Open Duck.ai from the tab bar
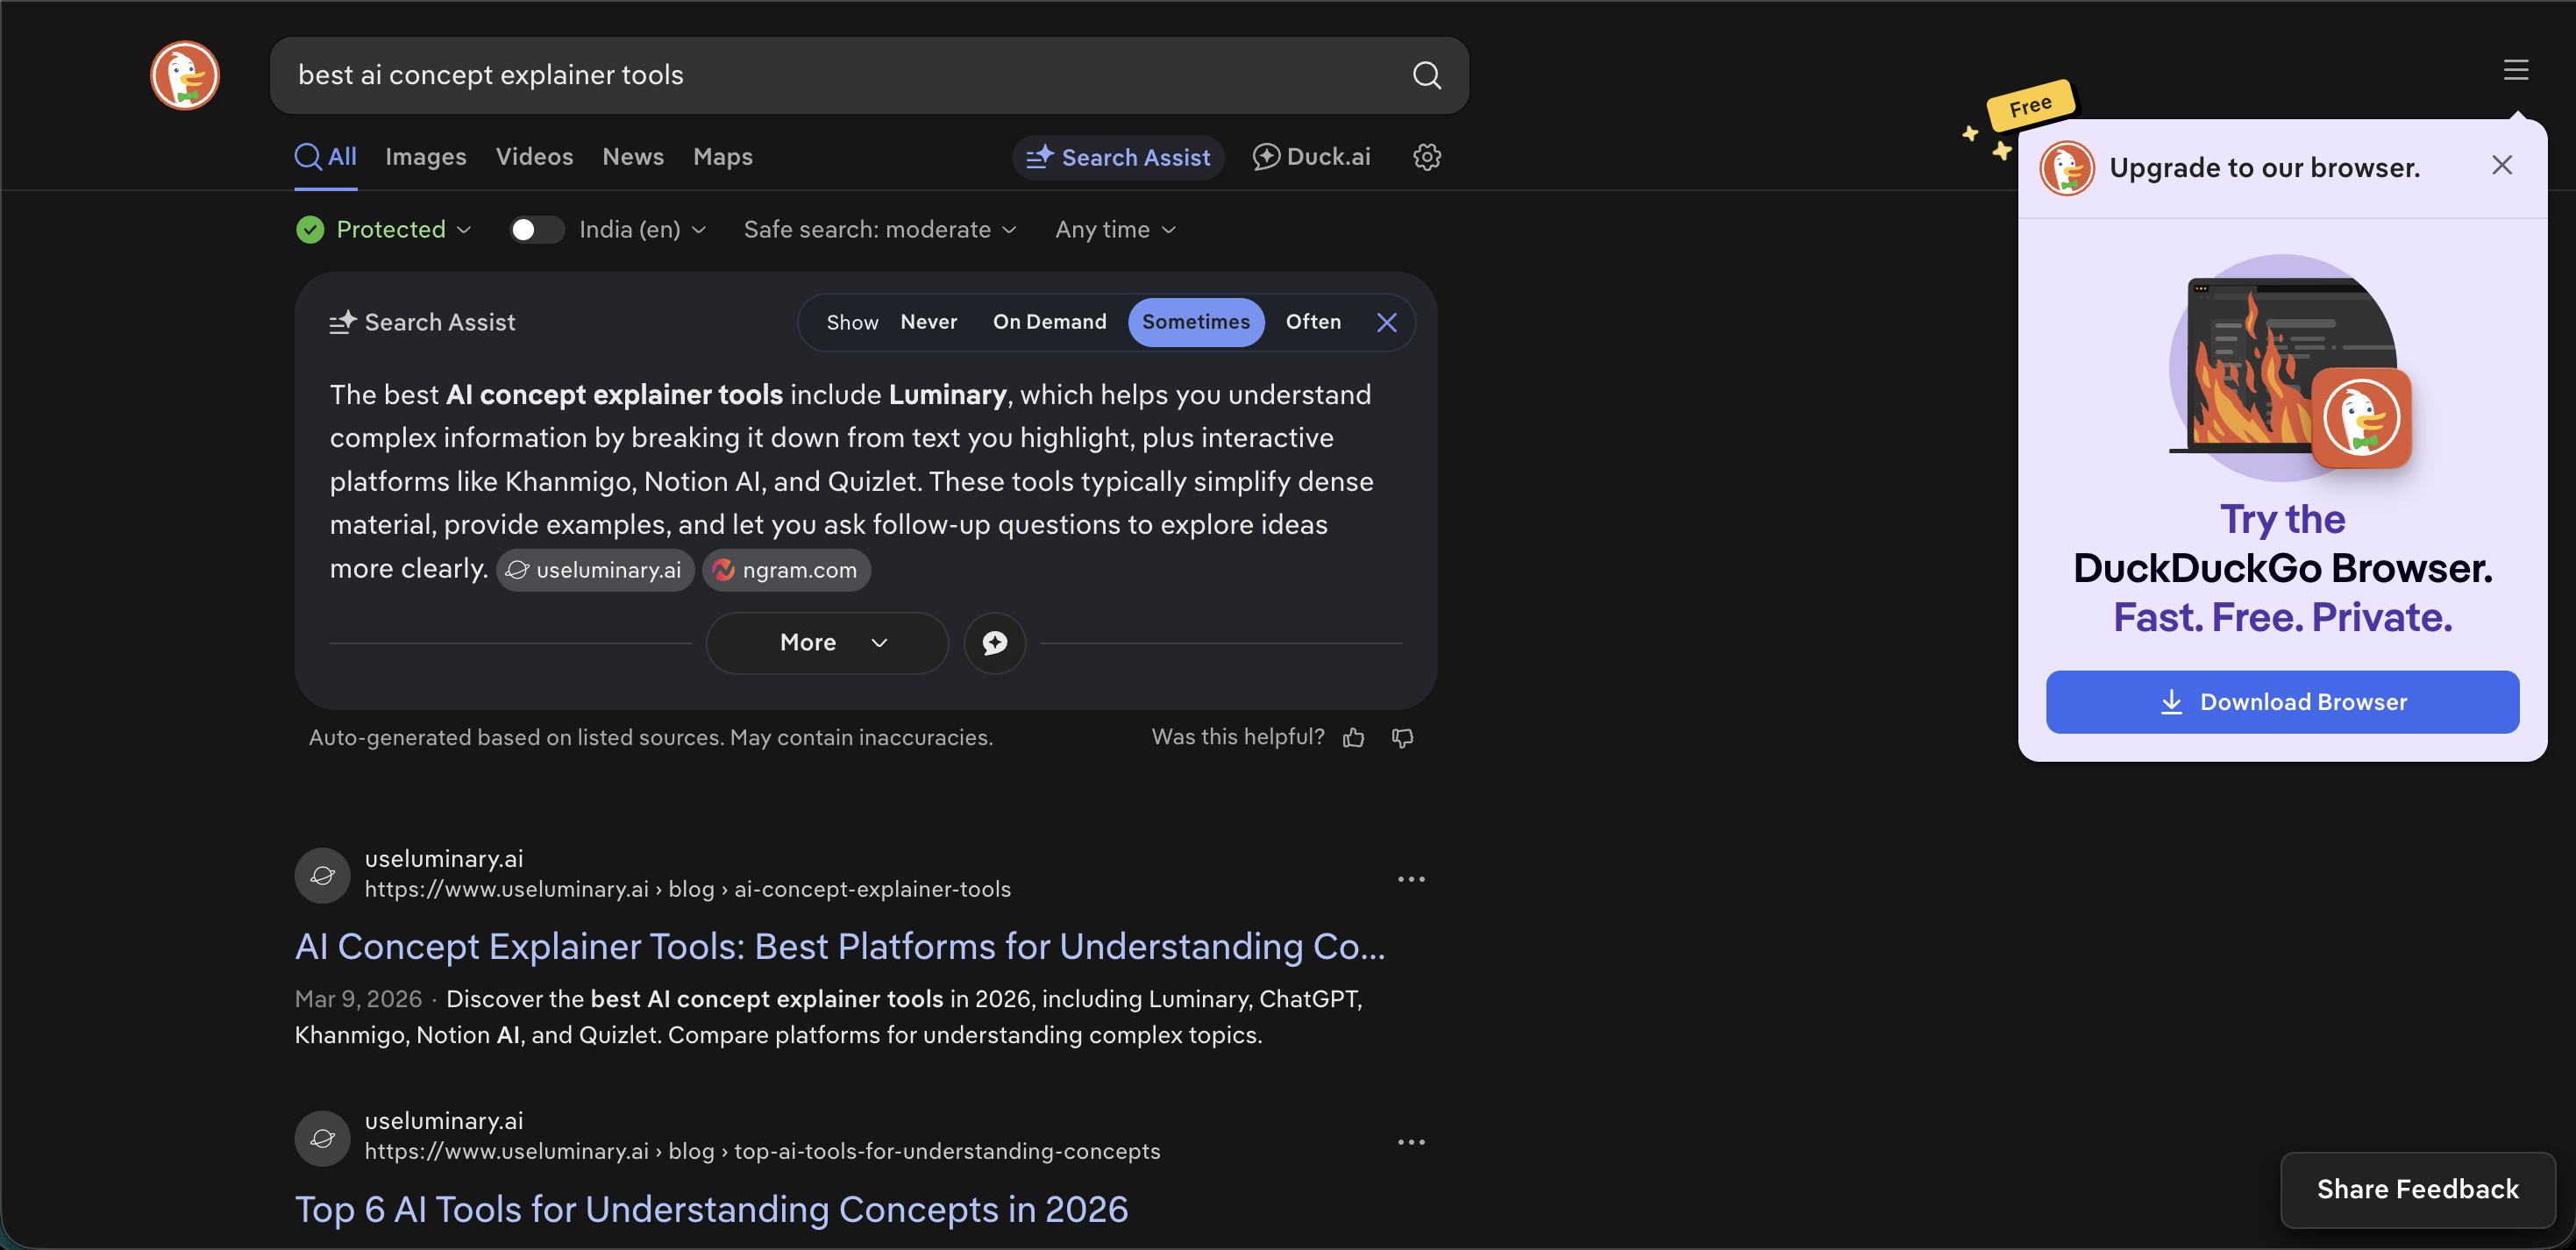The image size is (2576, 1250). click(x=1311, y=157)
